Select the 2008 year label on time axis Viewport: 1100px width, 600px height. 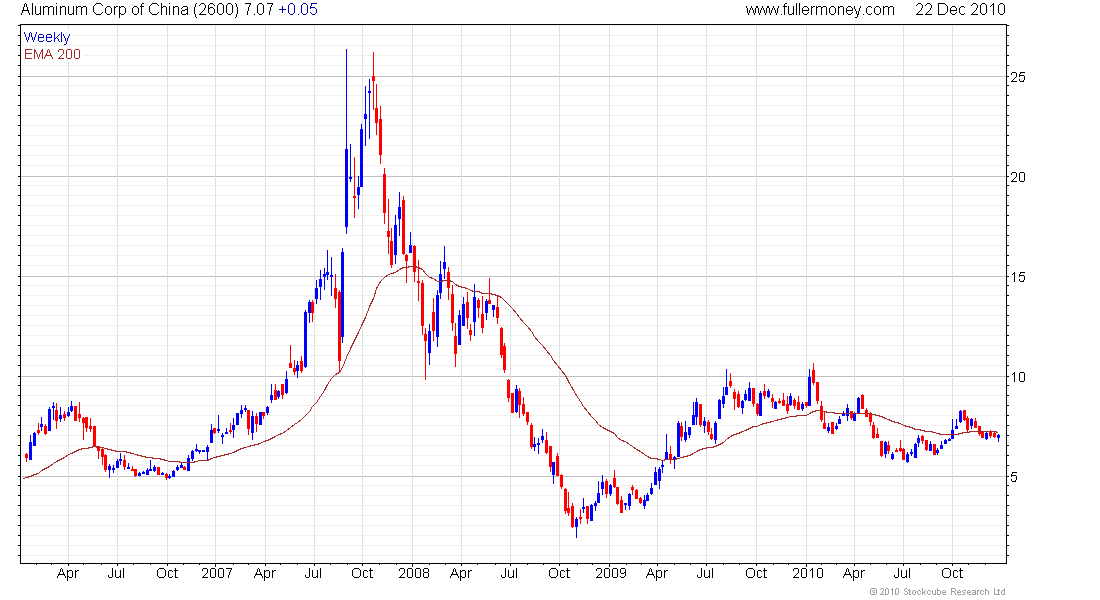(414, 573)
